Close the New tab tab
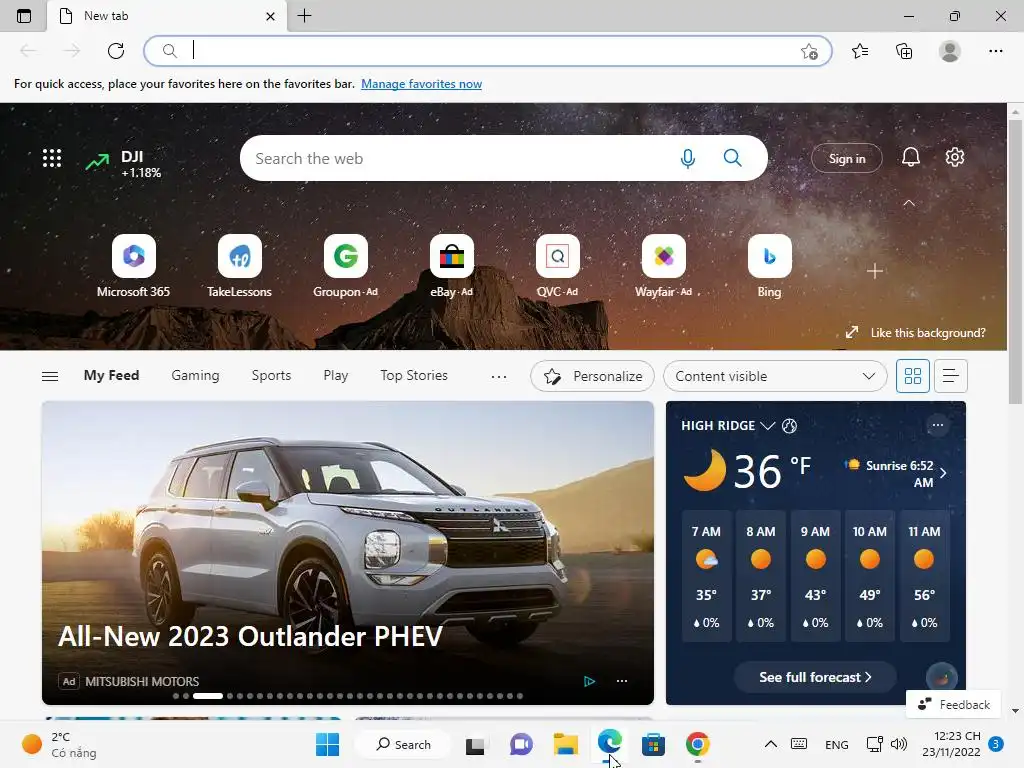Image resolution: width=1024 pixels, height=768 pixels. click(x=270, y=16)
